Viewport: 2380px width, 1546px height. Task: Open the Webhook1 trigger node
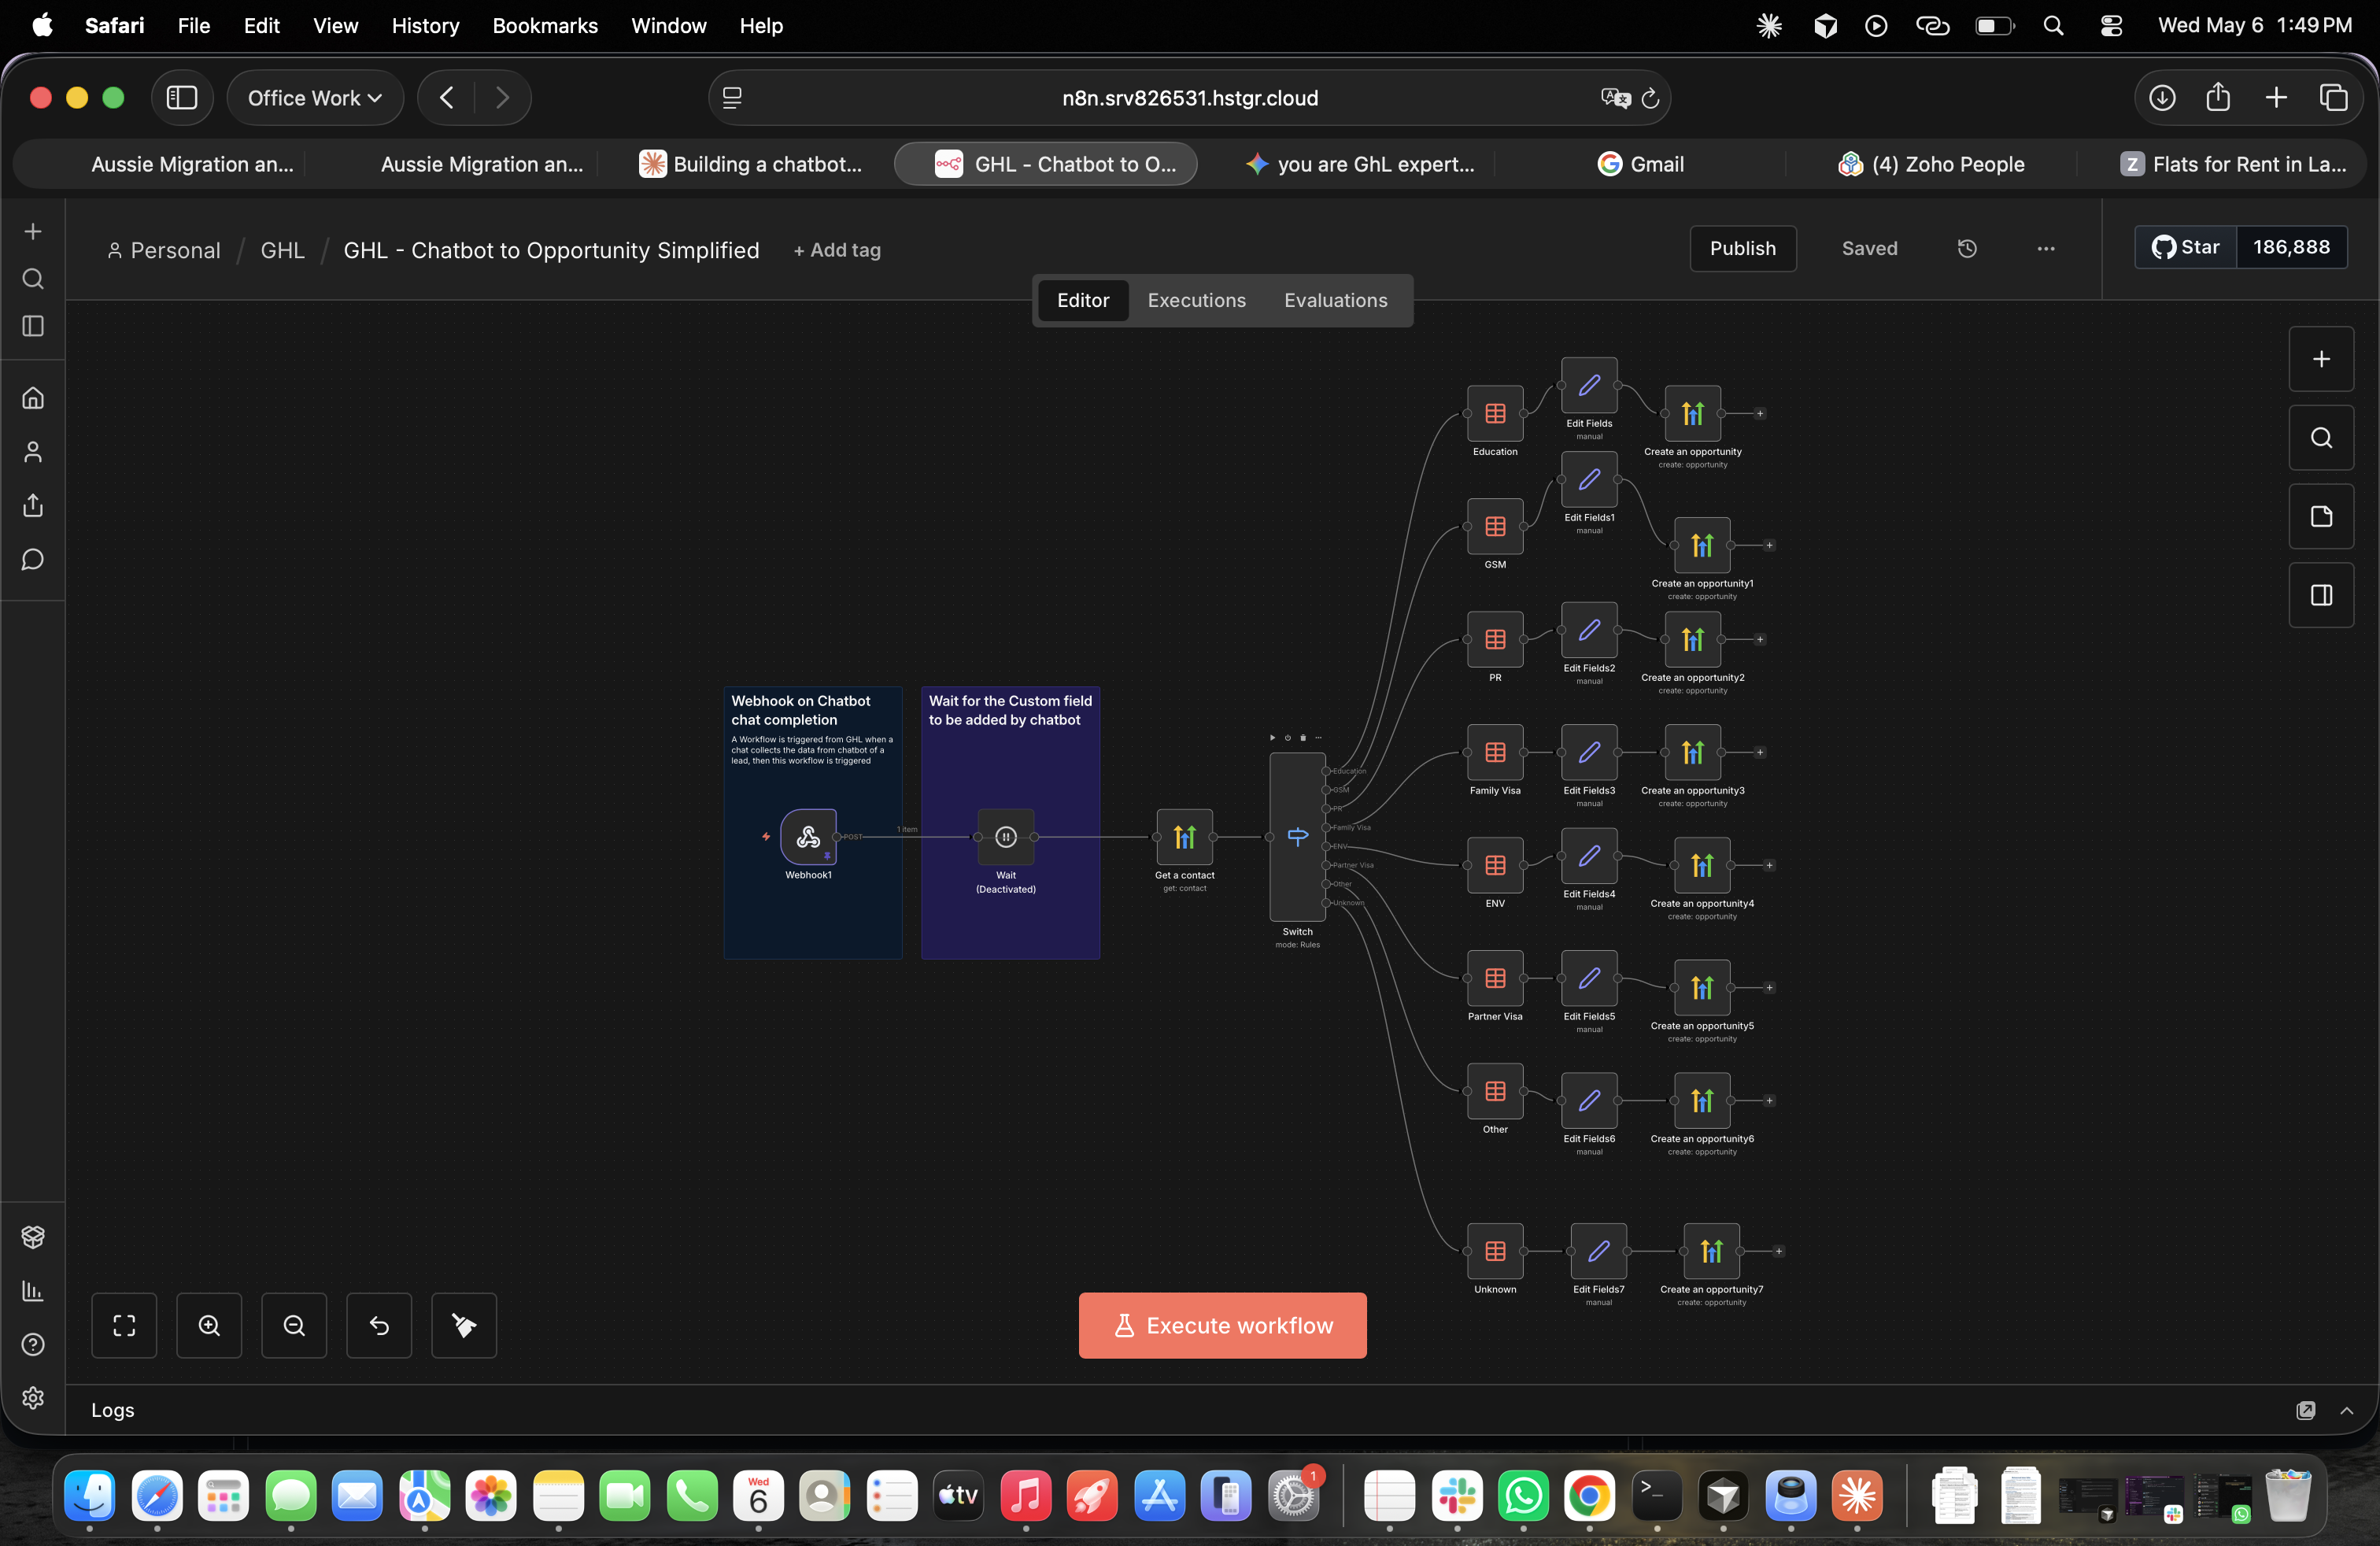(808, 836)
